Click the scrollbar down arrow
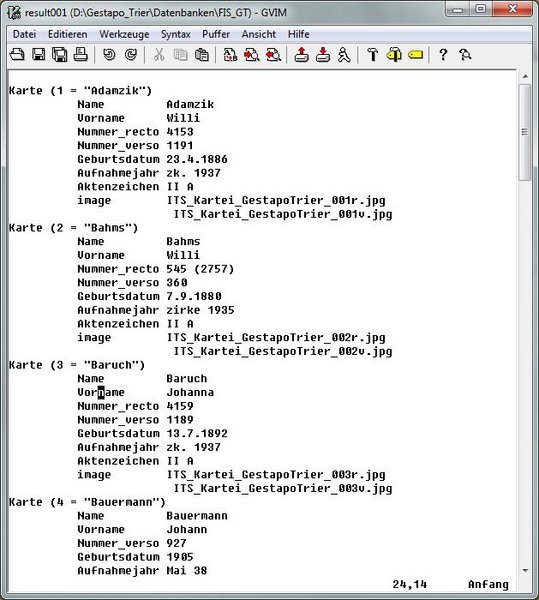Image resolution: width=539 pixels, height=600 pixels. (x=525, y=570)
